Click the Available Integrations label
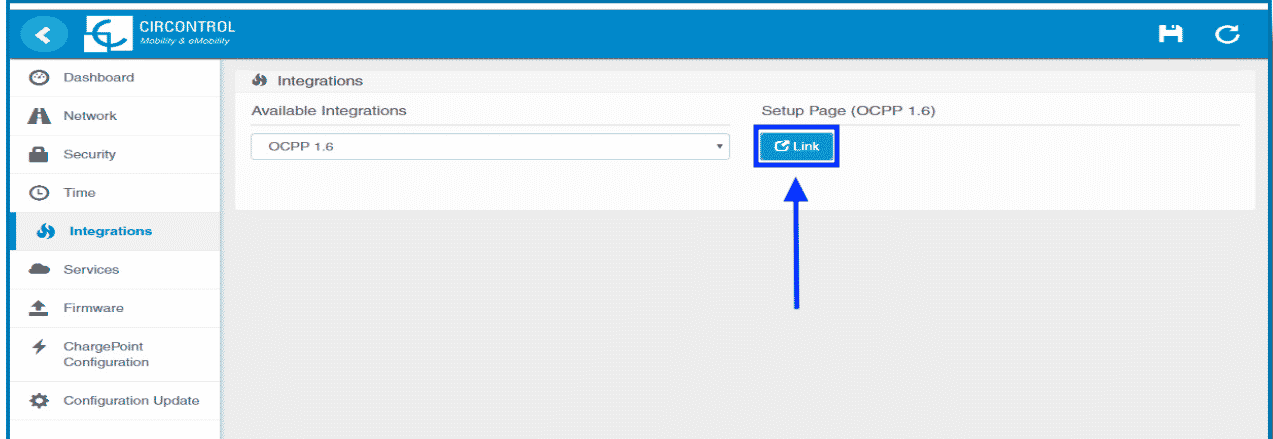Image resolution: width=1273 pixels, height=439 pixels. coord(329,111)
